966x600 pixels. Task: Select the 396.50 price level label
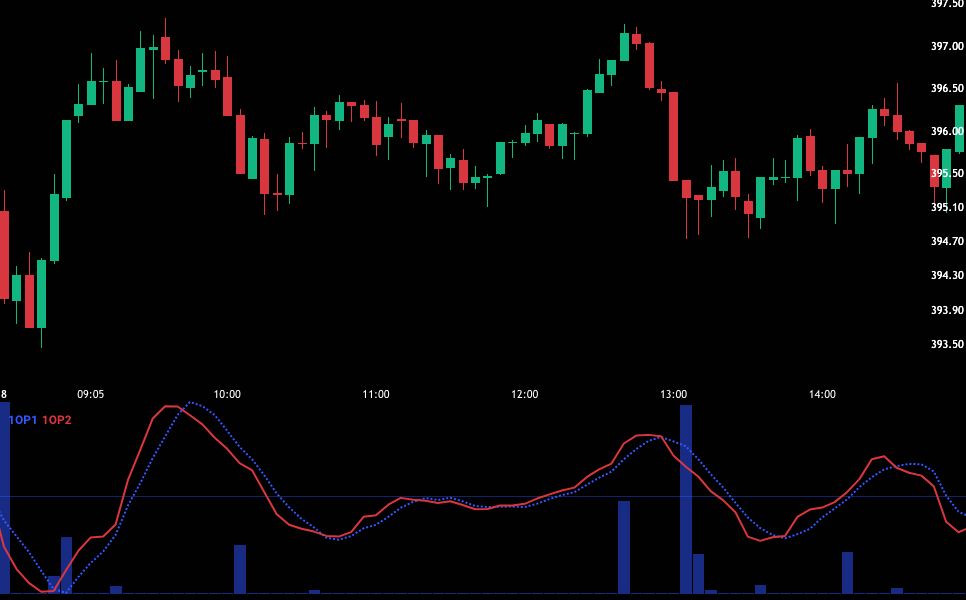click(947, 88)
